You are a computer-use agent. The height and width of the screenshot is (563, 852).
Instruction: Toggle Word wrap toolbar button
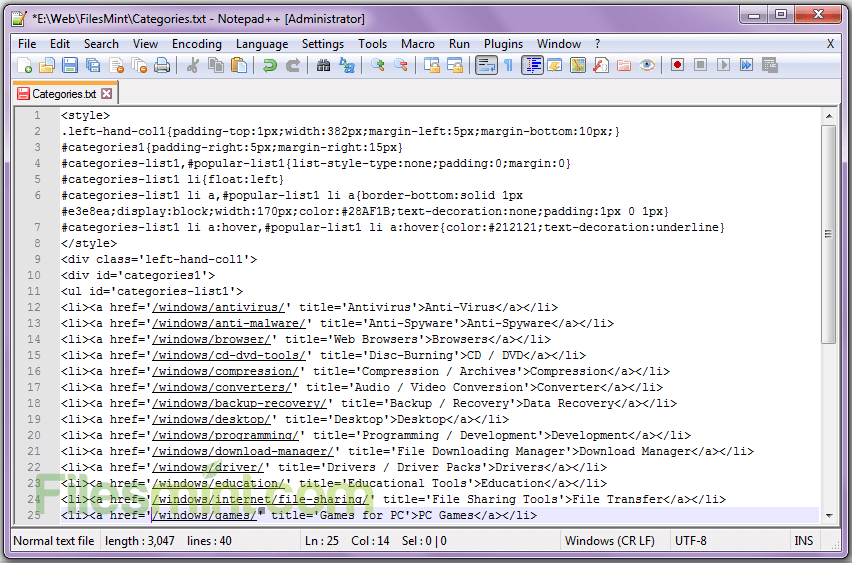pos(486,65)
